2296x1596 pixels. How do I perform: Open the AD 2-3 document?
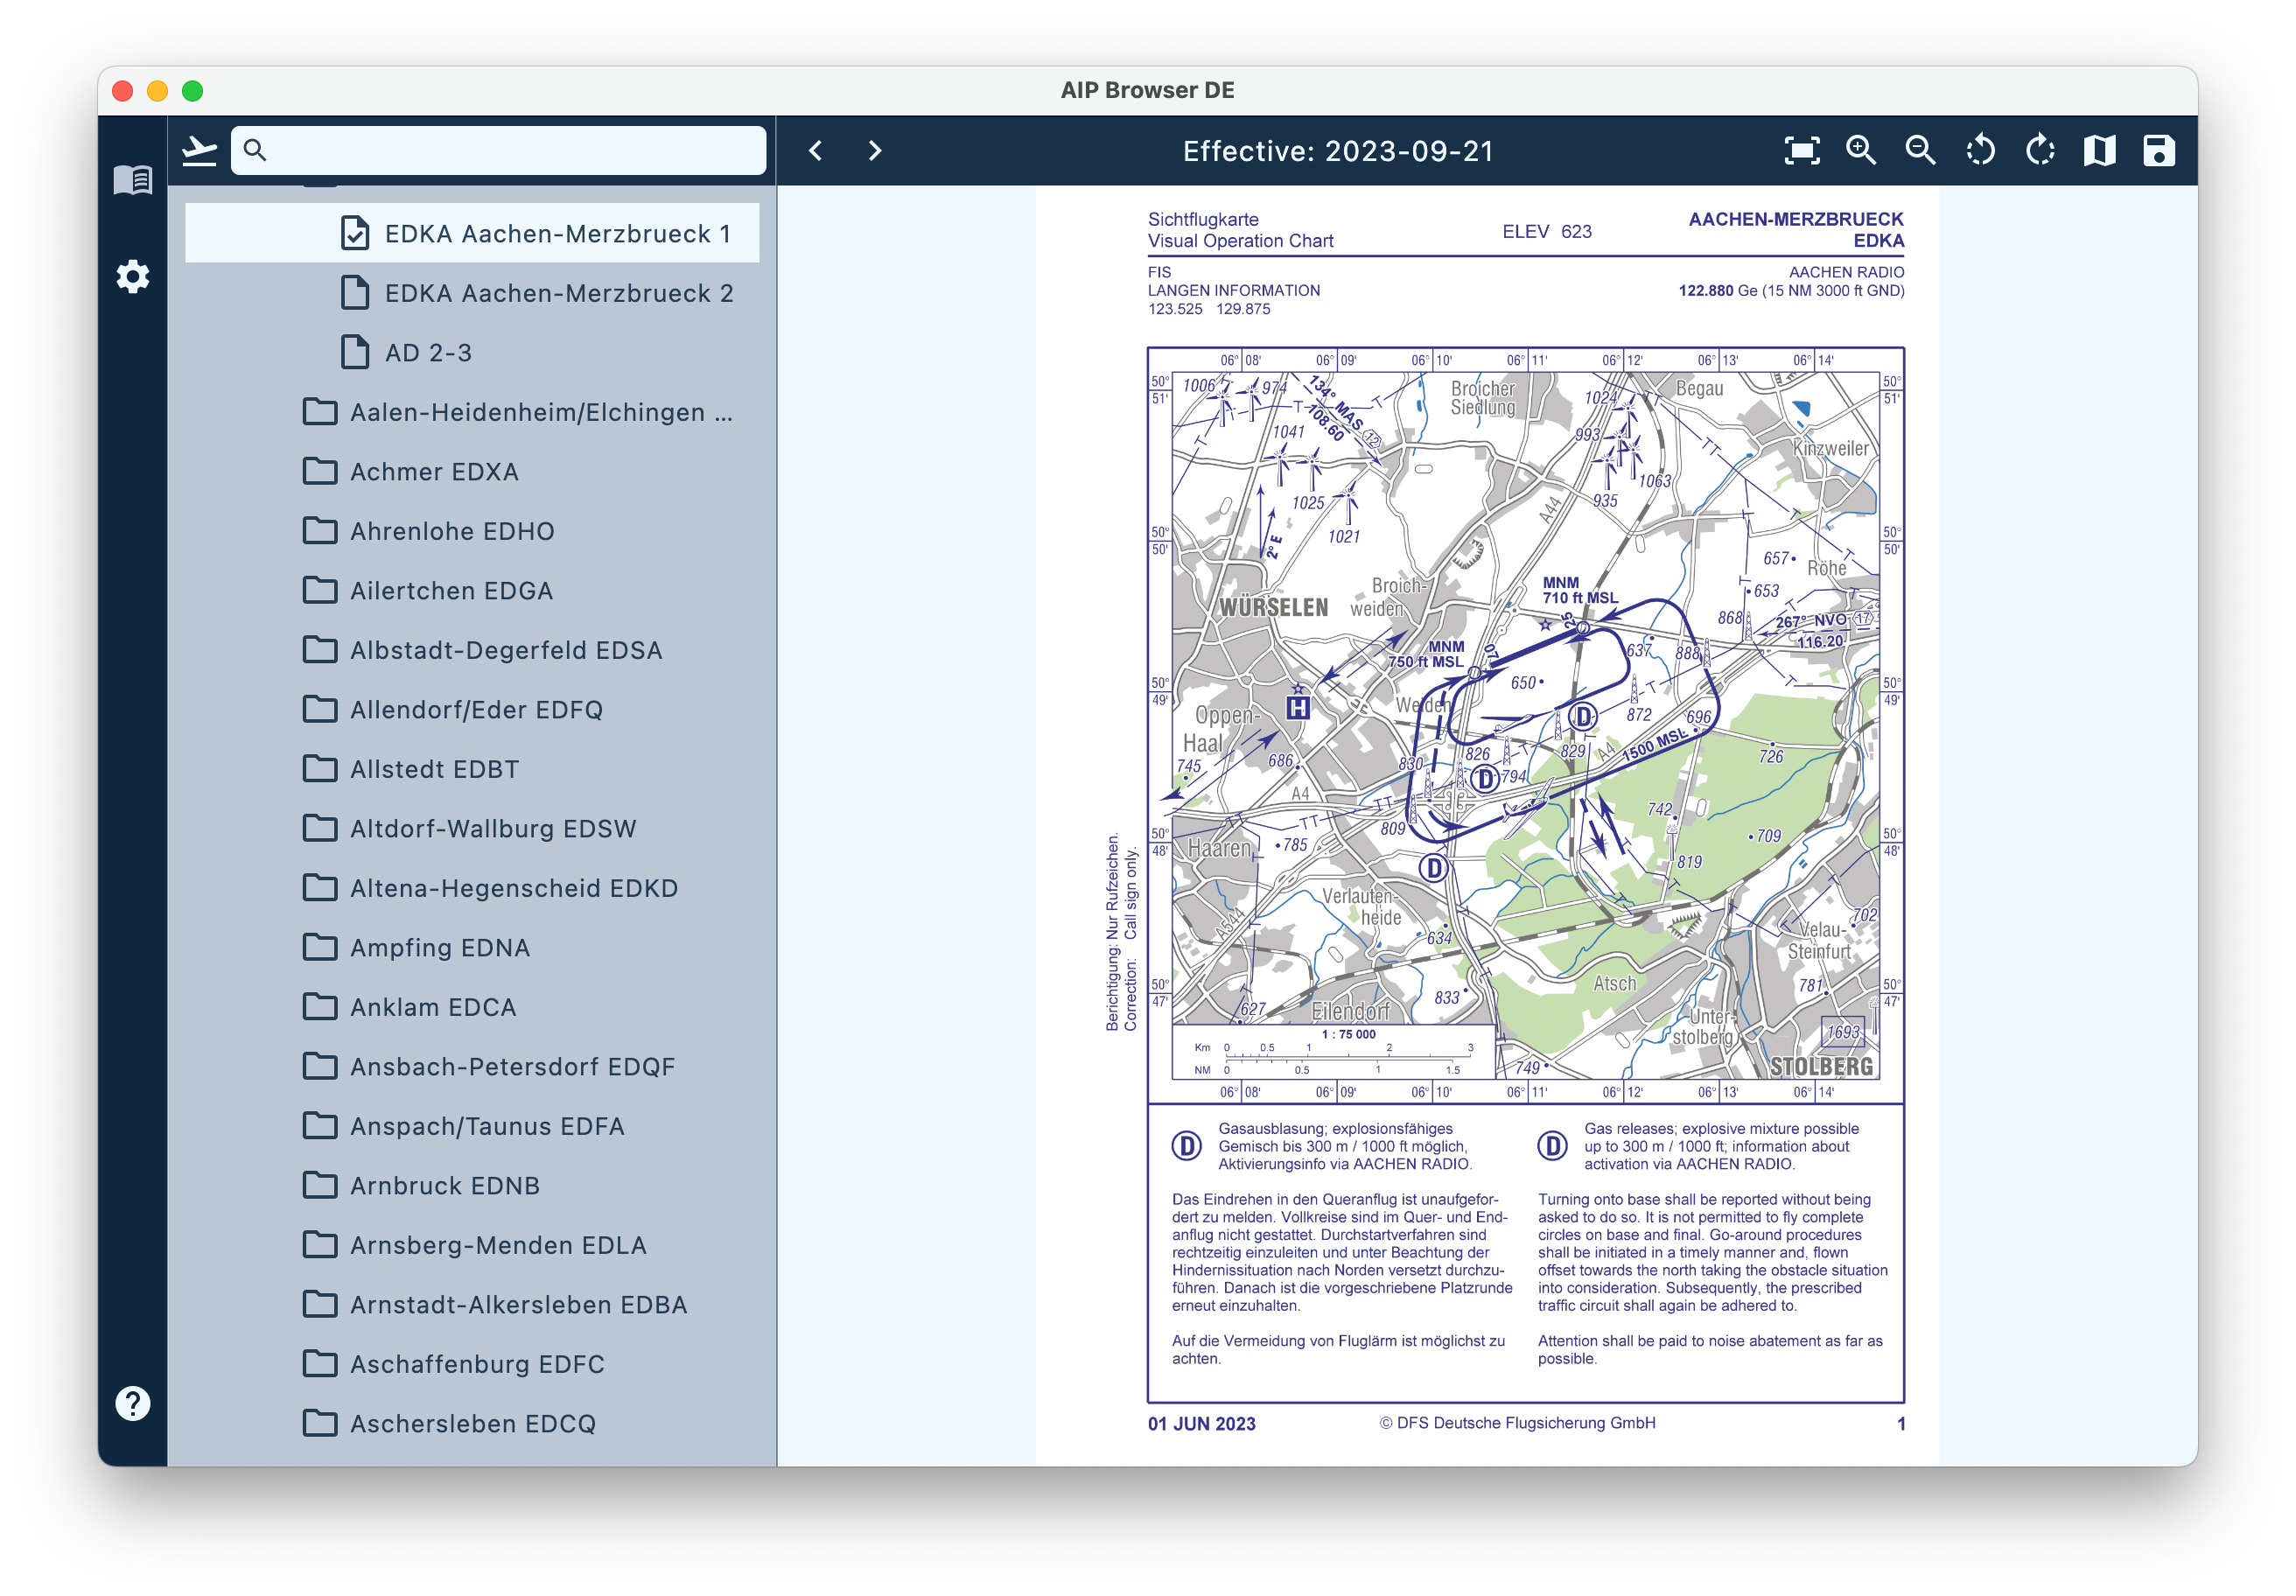[x=428, y=353]
